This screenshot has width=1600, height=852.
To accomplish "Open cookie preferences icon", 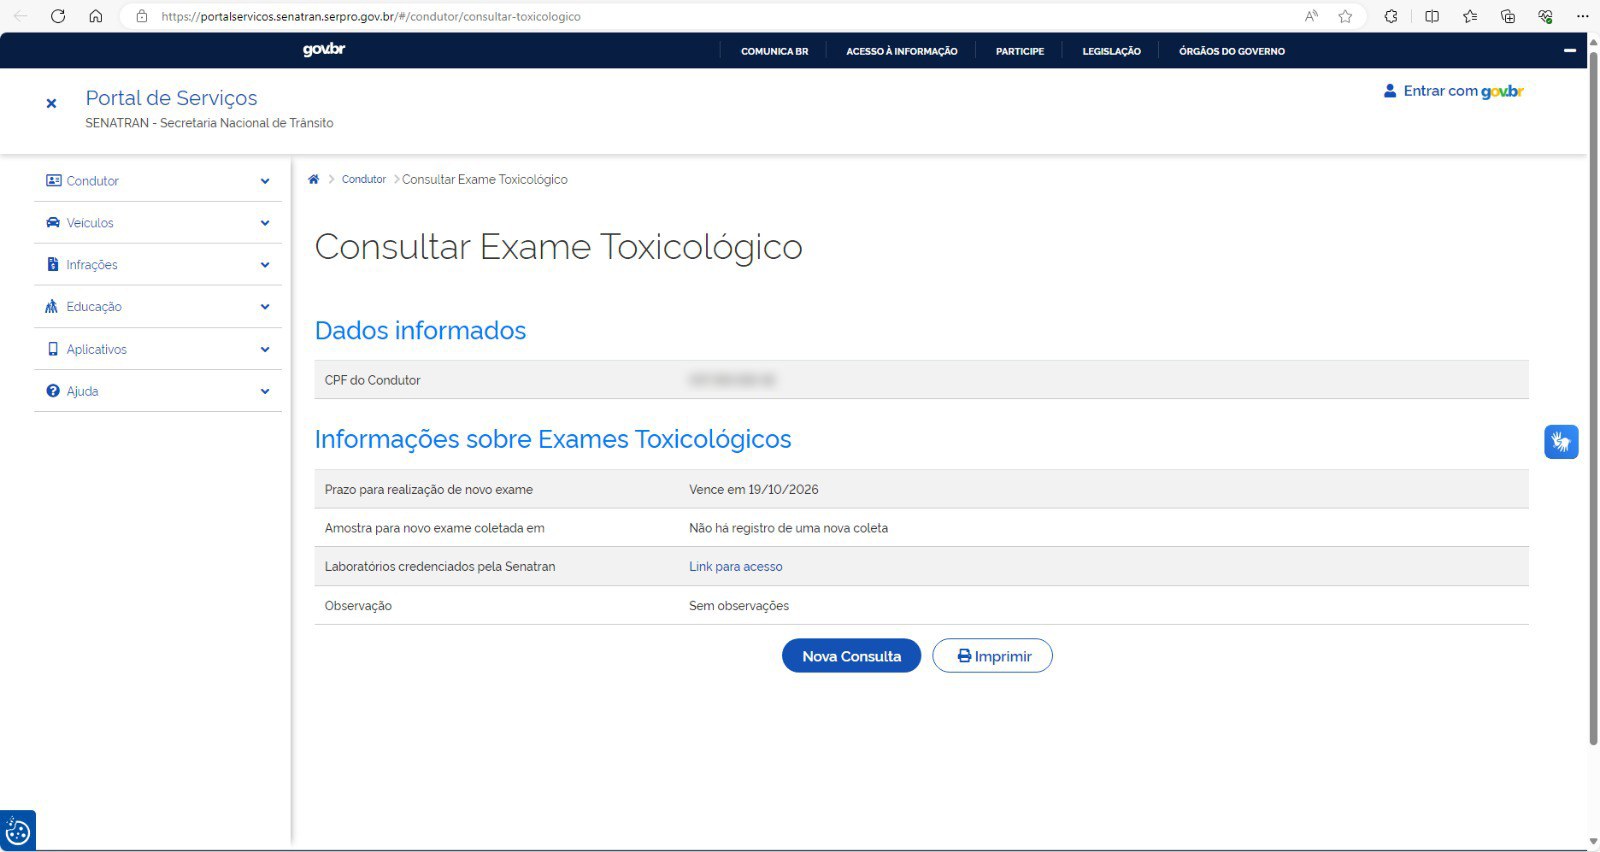I will pos(18,831).
